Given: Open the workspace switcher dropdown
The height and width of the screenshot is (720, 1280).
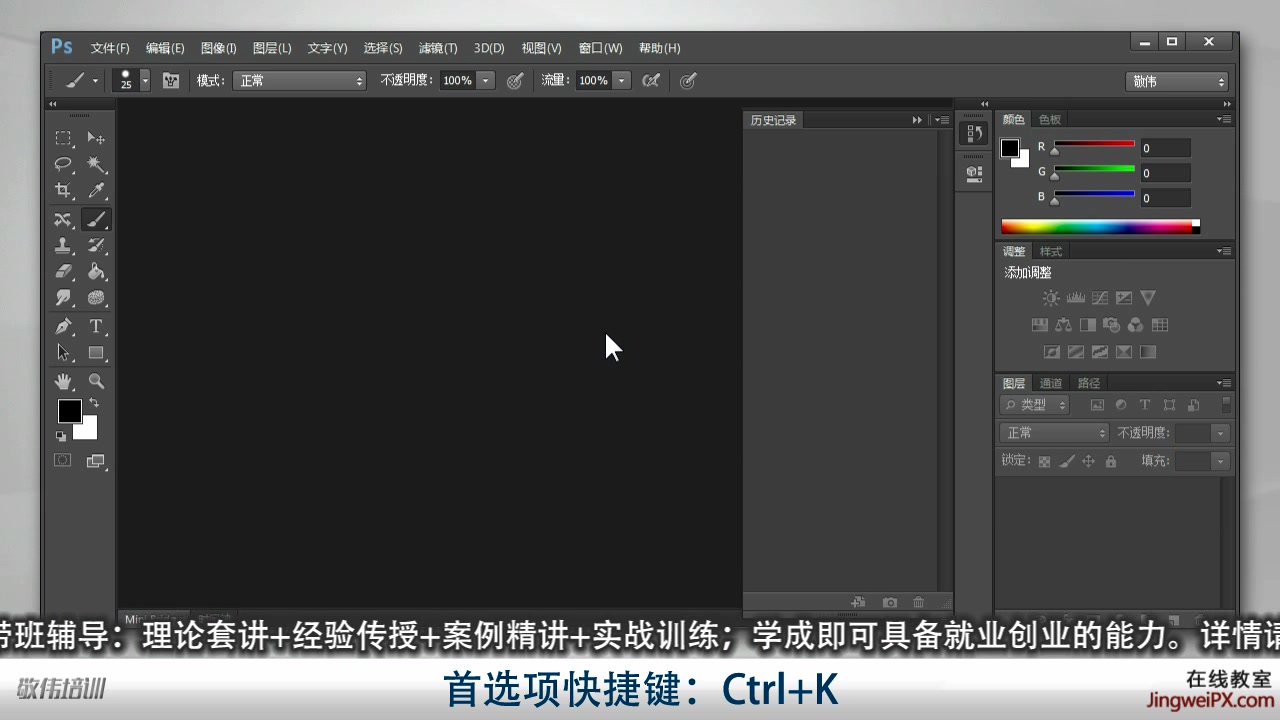Looking at the screenshot, I should (x=1176, y=82).
